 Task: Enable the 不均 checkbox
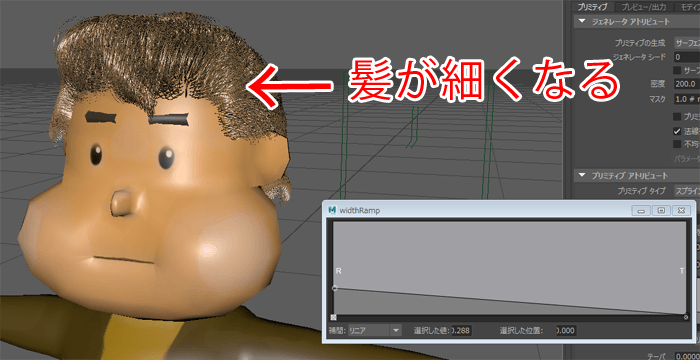[677, 144]
